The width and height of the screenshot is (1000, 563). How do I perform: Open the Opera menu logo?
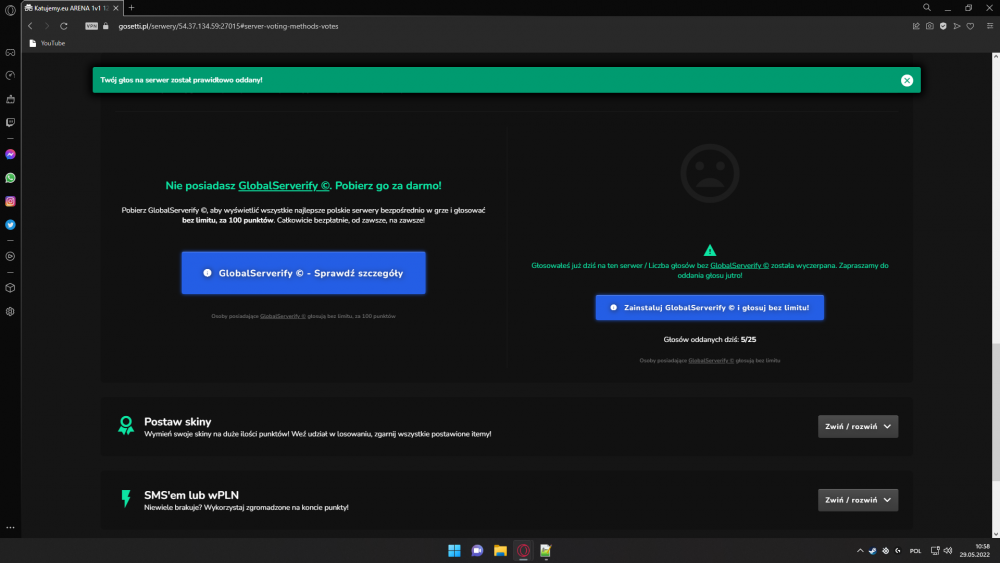coord(10,10)
